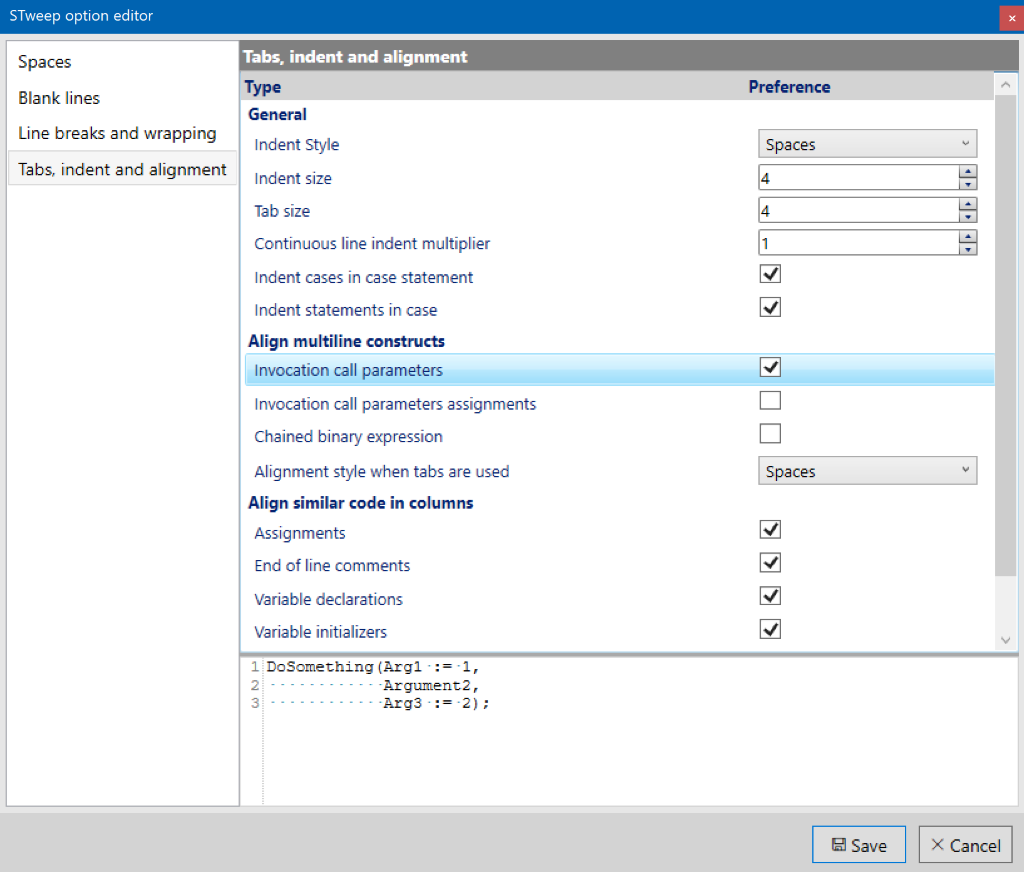Screen dimensions: 1024x872
Task: Disable End of line comments alignment
Action: (770, 563)
